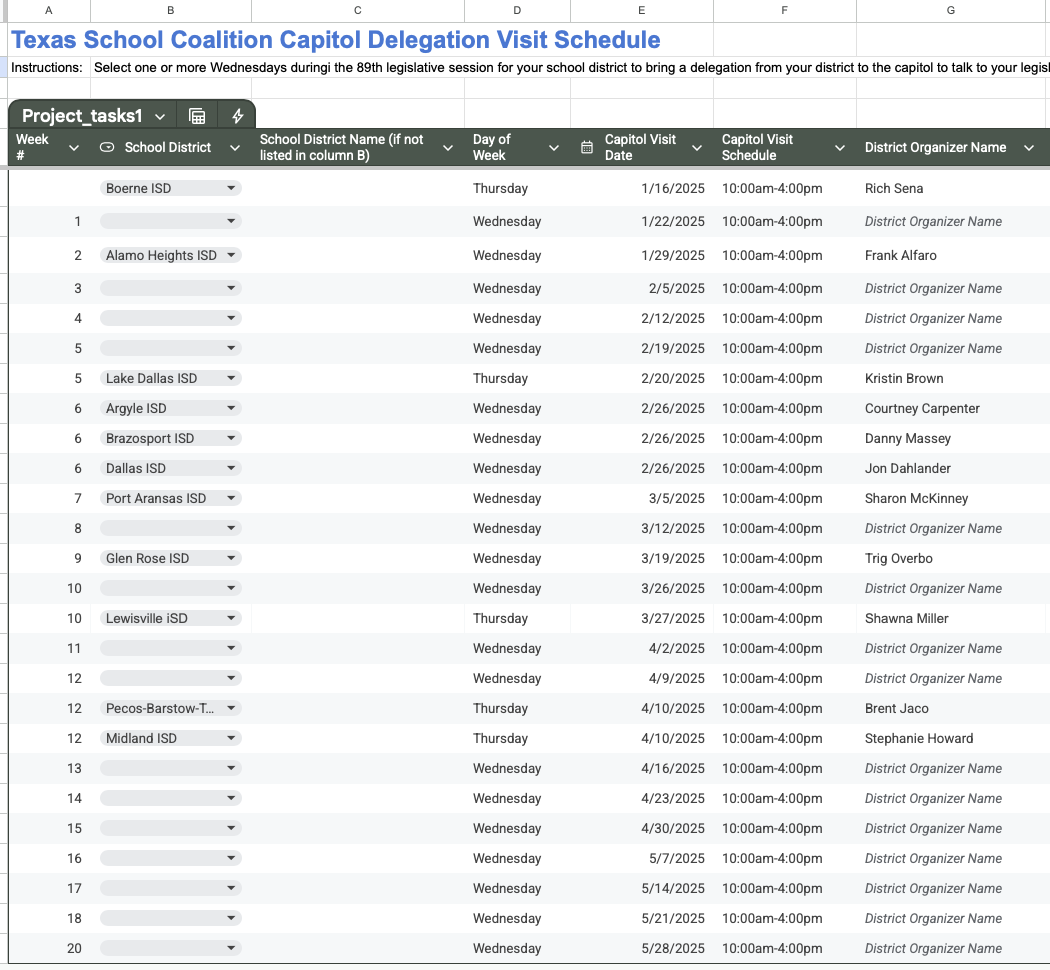Open the Week # column filter arrow
This screenshot has height=970, width=1050.
click(x=74, y=148)
